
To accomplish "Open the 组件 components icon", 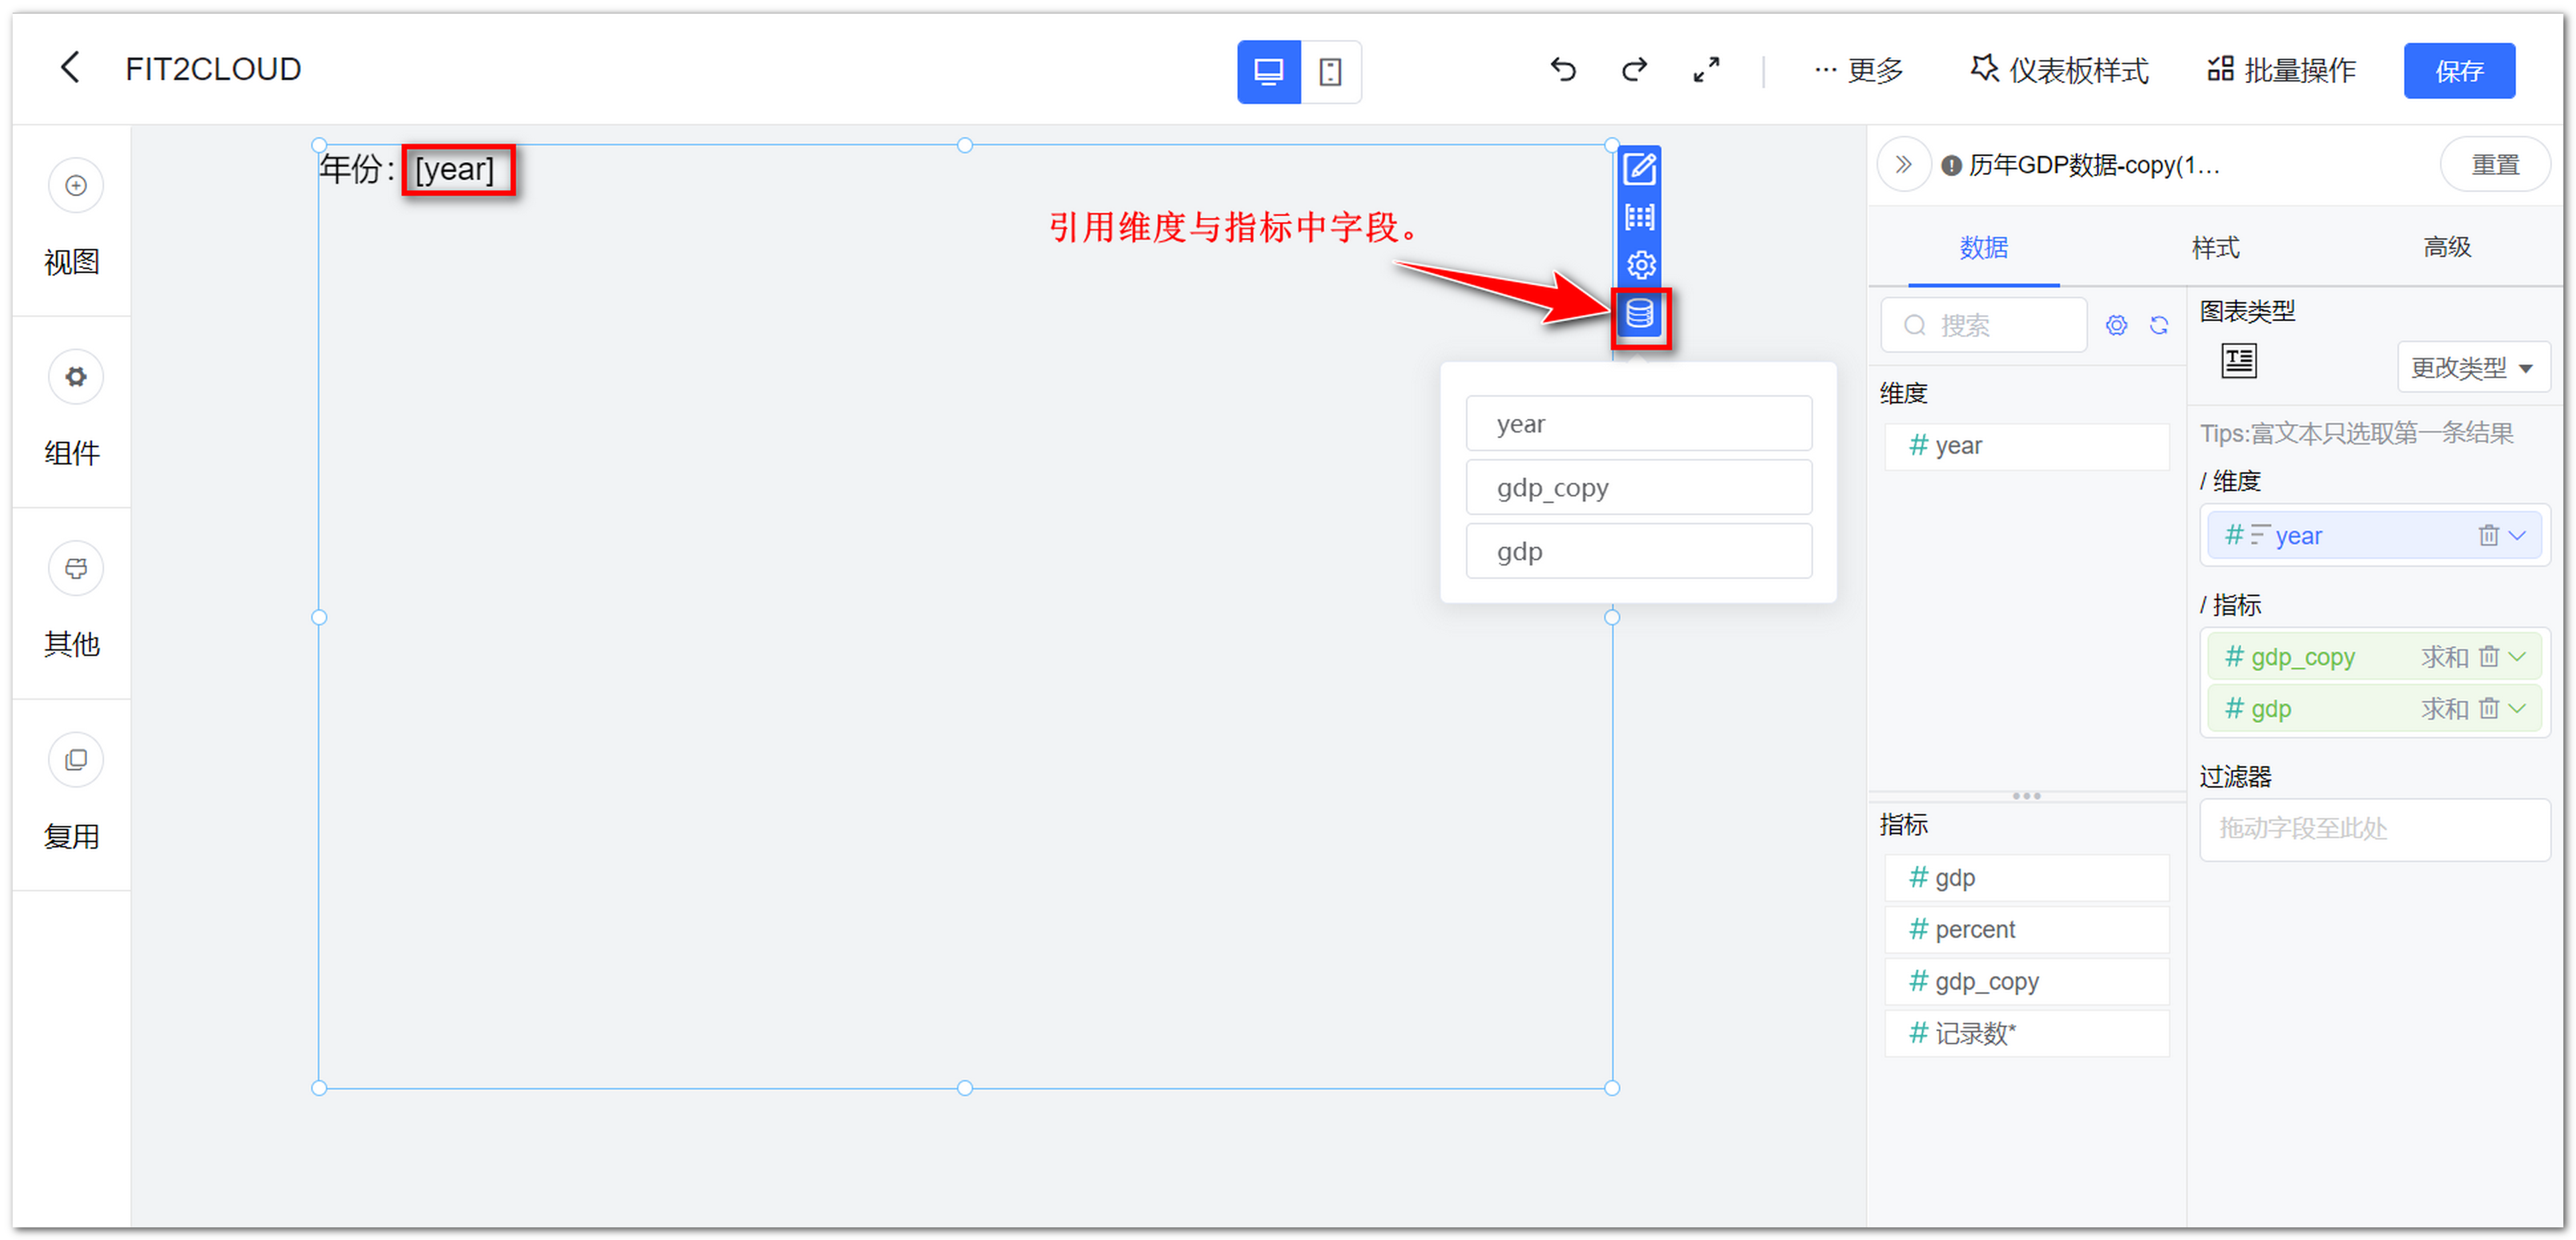I will pos(76,377).
